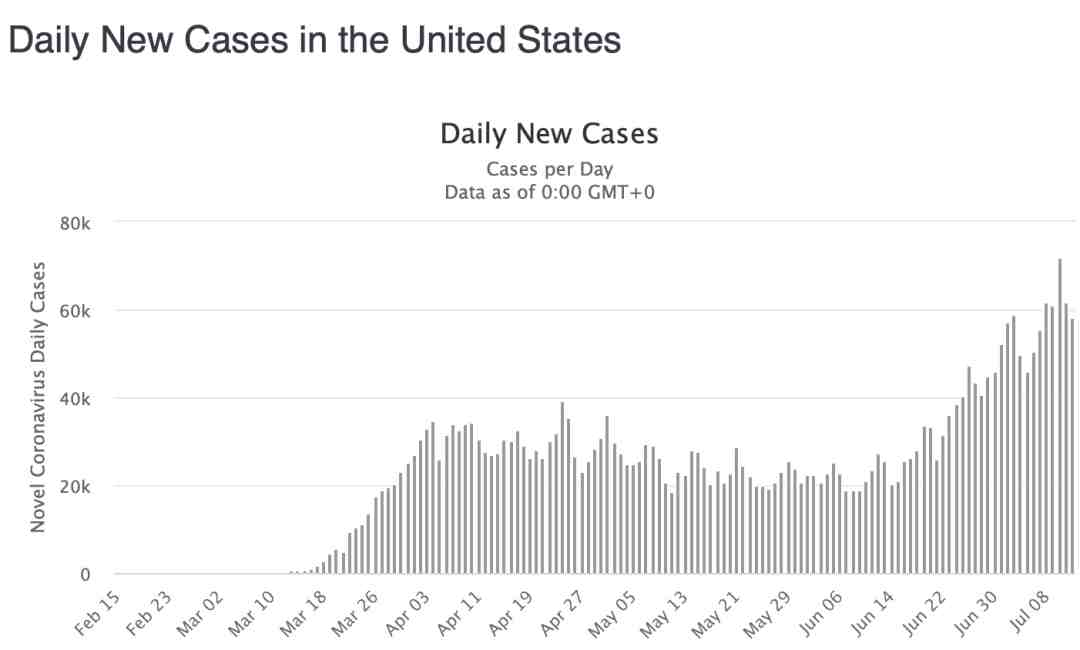Viewport: 1080px width, 650px height.
Task: Click the 80k y-axis label
Action: (75, 224)
